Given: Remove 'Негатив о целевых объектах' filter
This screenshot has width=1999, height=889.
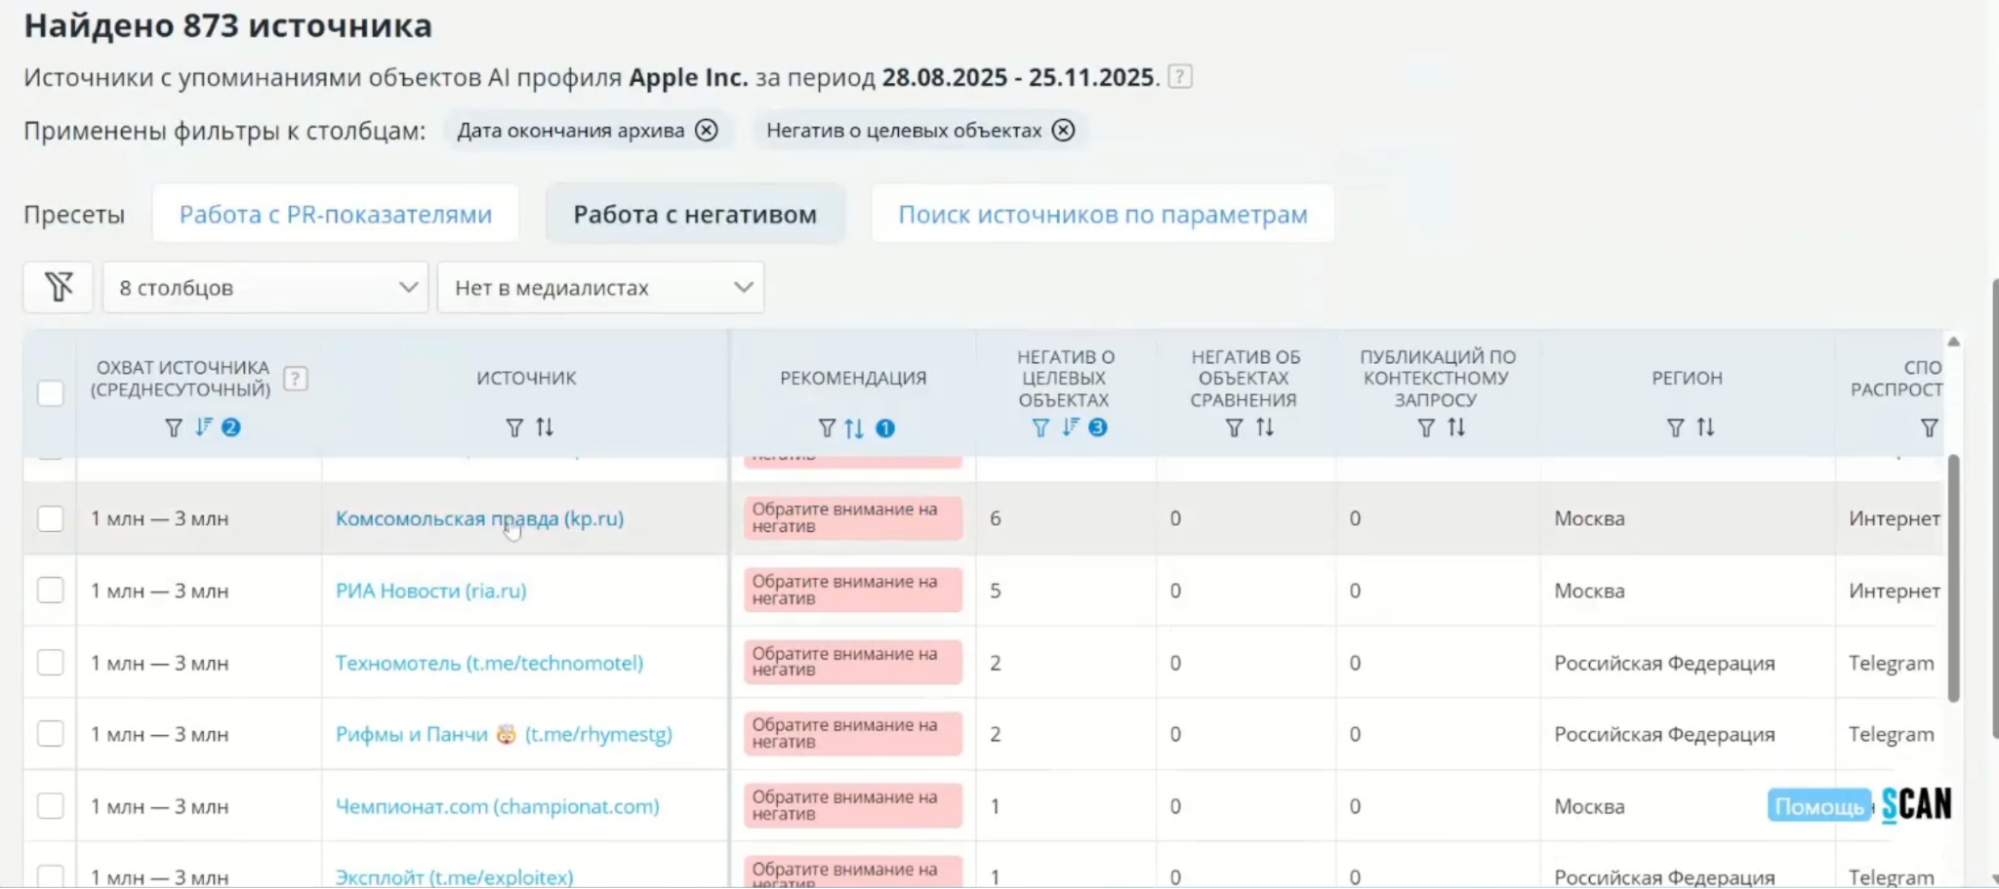Looking at the screenshot, I should pyautogui.click(x=1064, y=131).
